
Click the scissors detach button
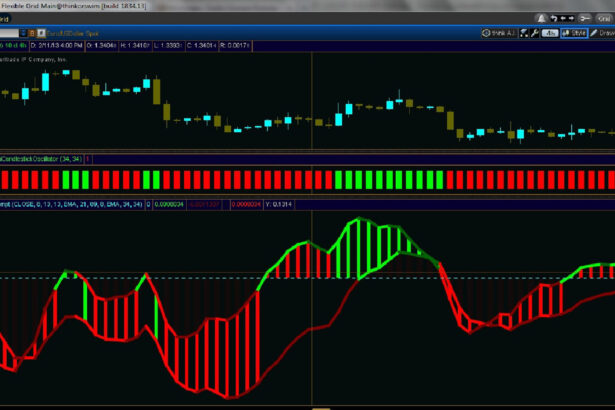coord(585,18)
